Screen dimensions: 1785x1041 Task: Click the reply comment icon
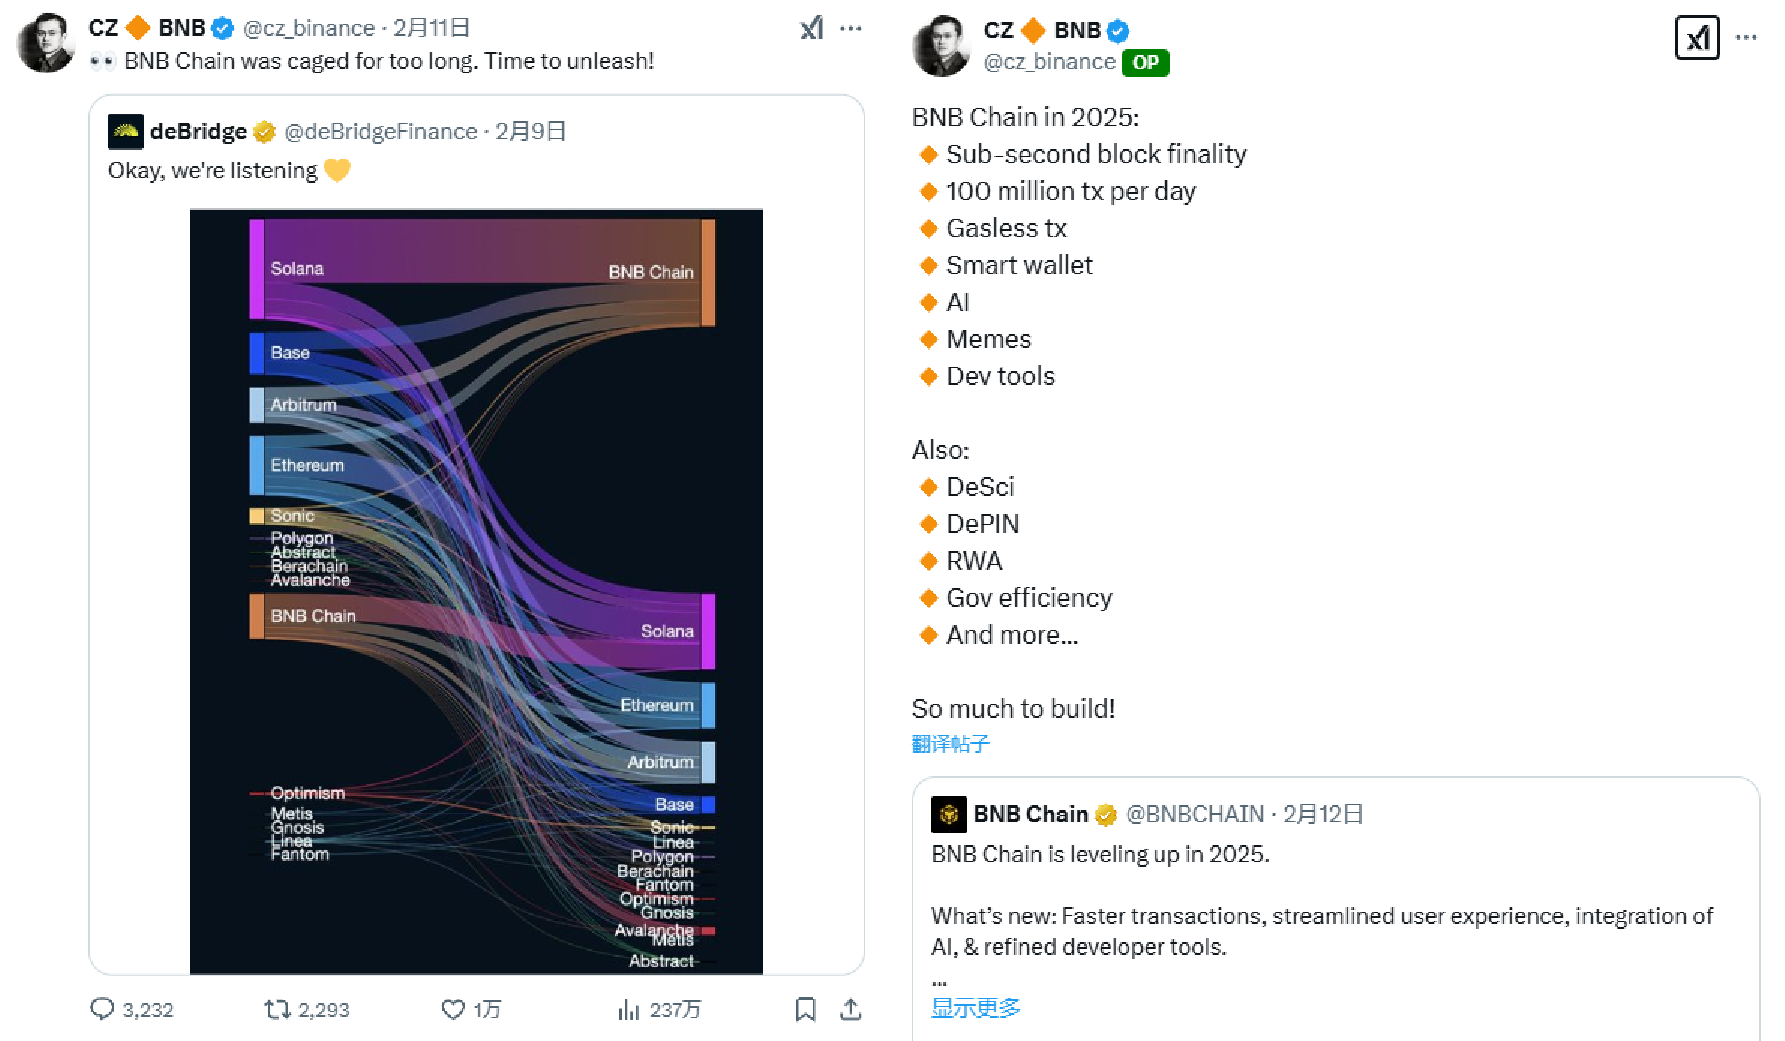click(x=102, y=1009)
